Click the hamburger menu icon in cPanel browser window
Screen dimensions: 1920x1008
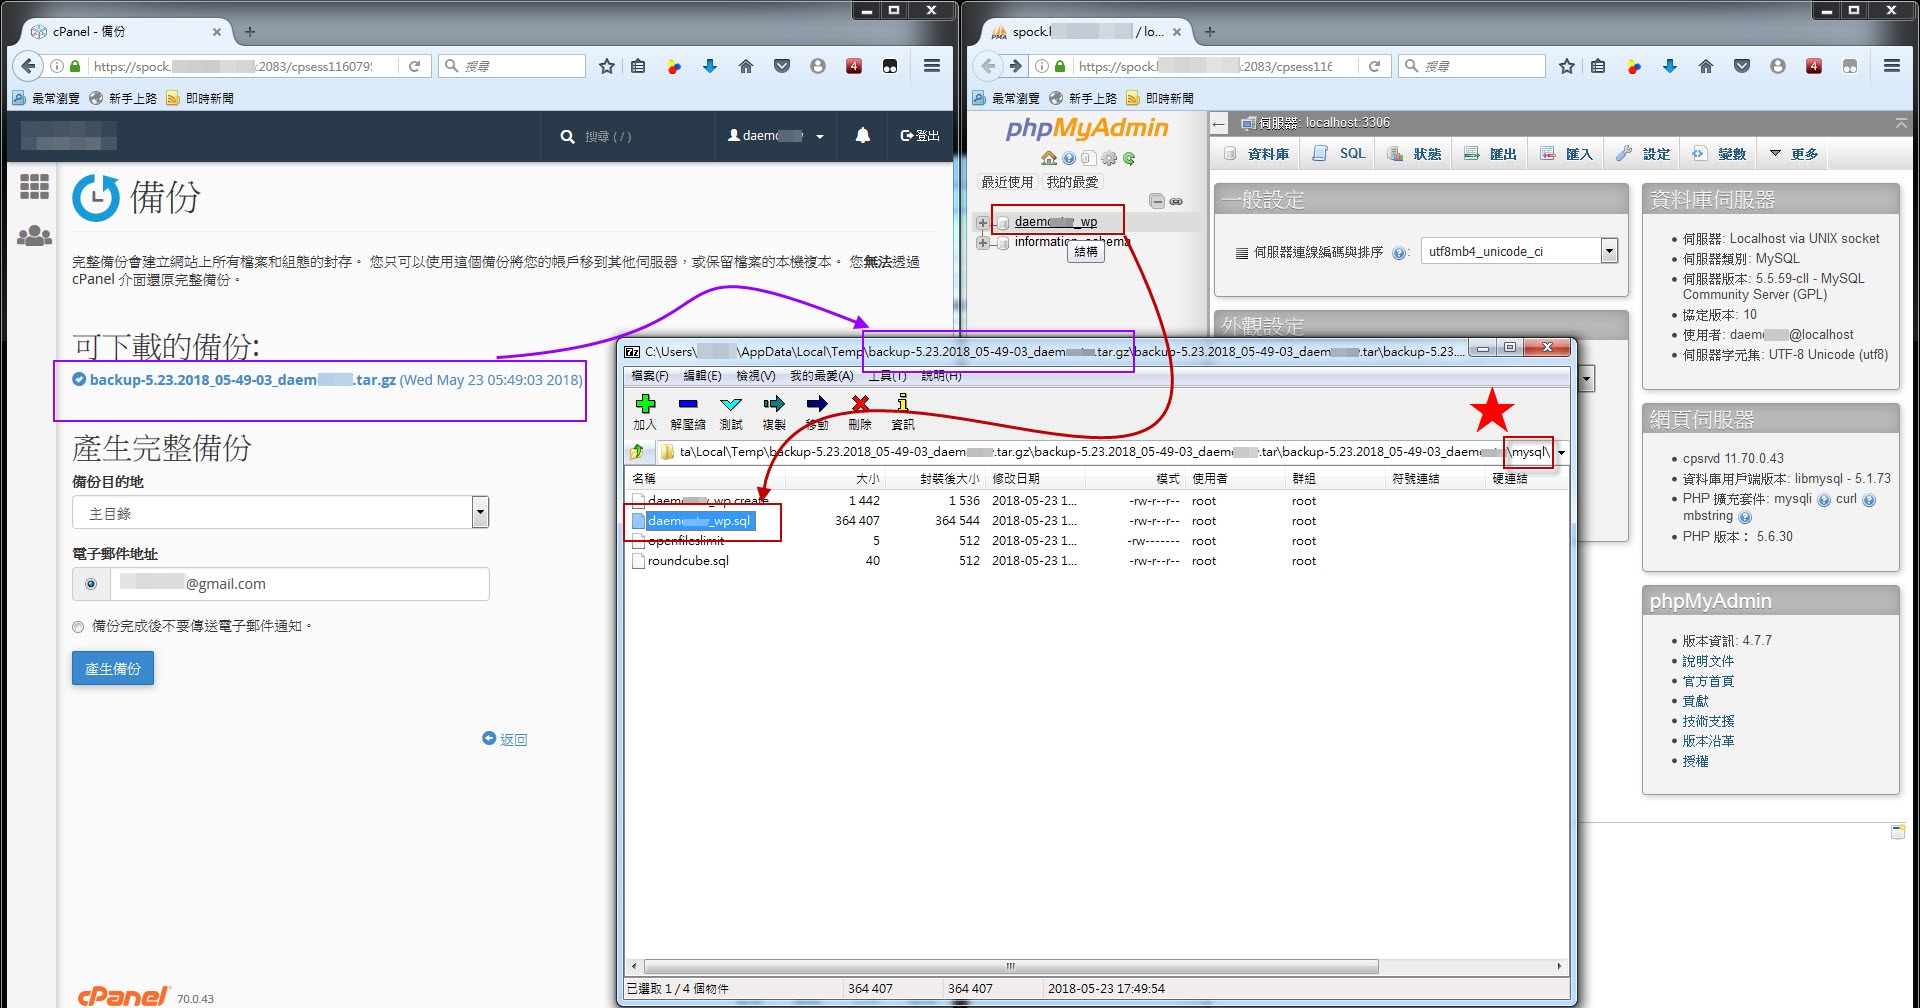932,66
